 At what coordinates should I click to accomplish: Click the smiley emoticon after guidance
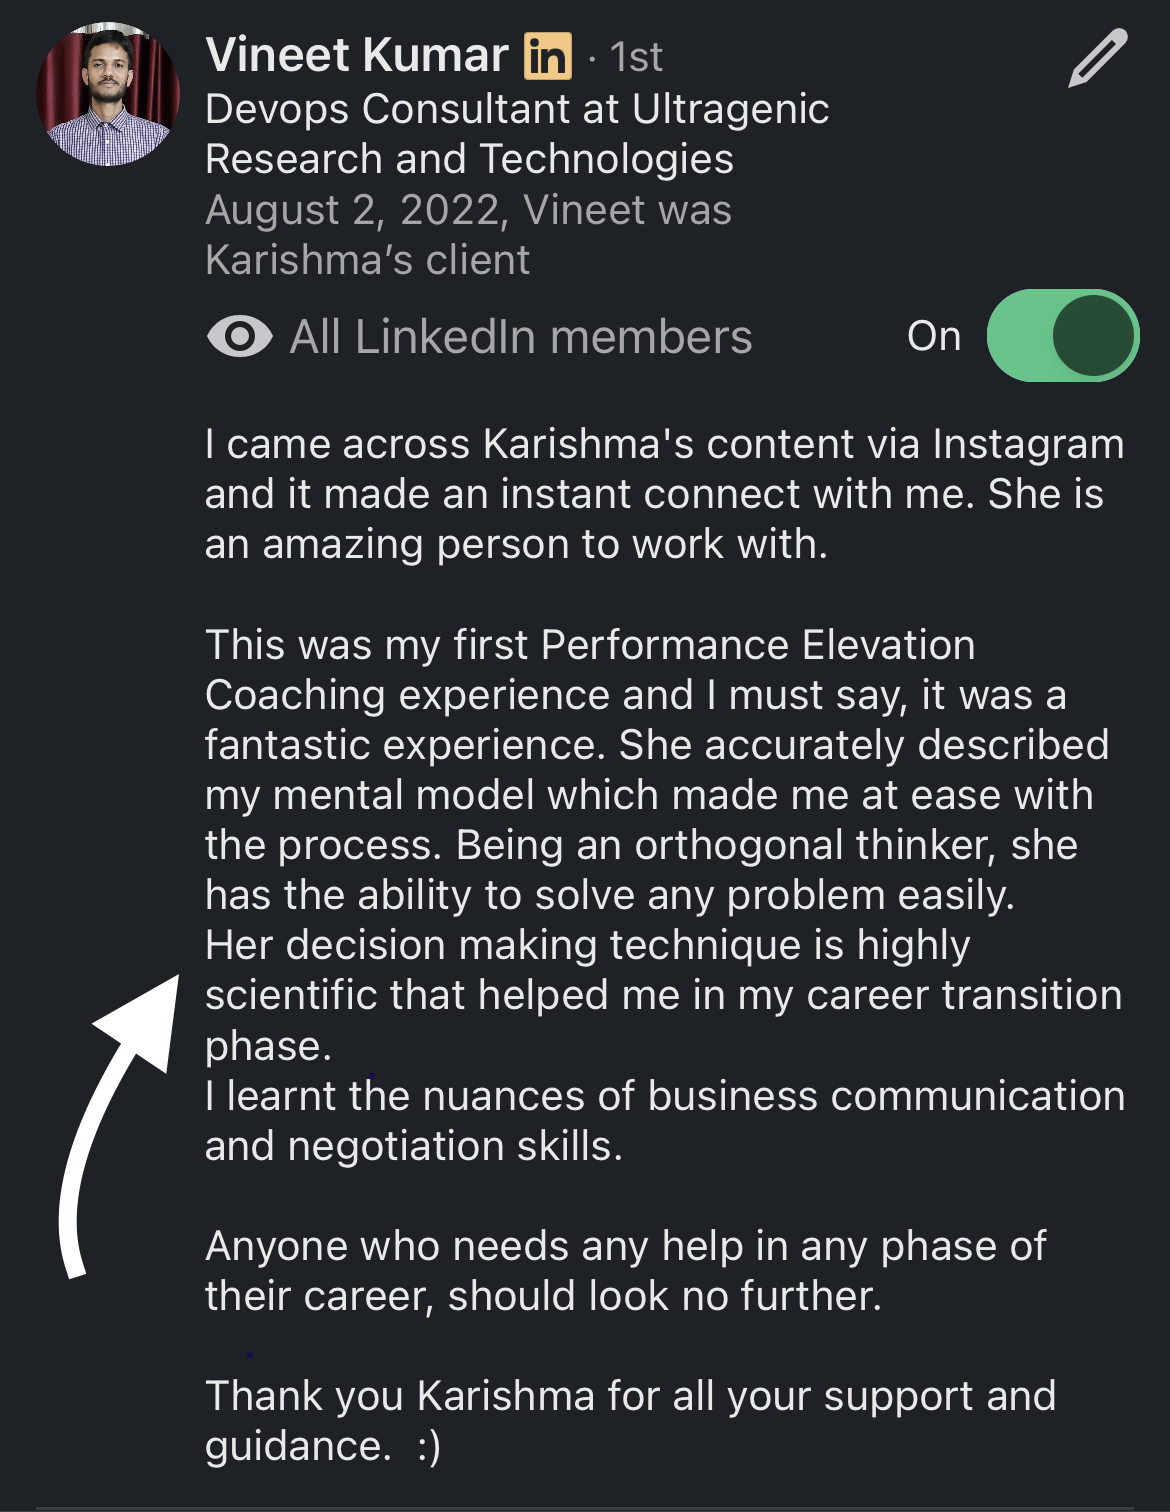click(429, 1447)
